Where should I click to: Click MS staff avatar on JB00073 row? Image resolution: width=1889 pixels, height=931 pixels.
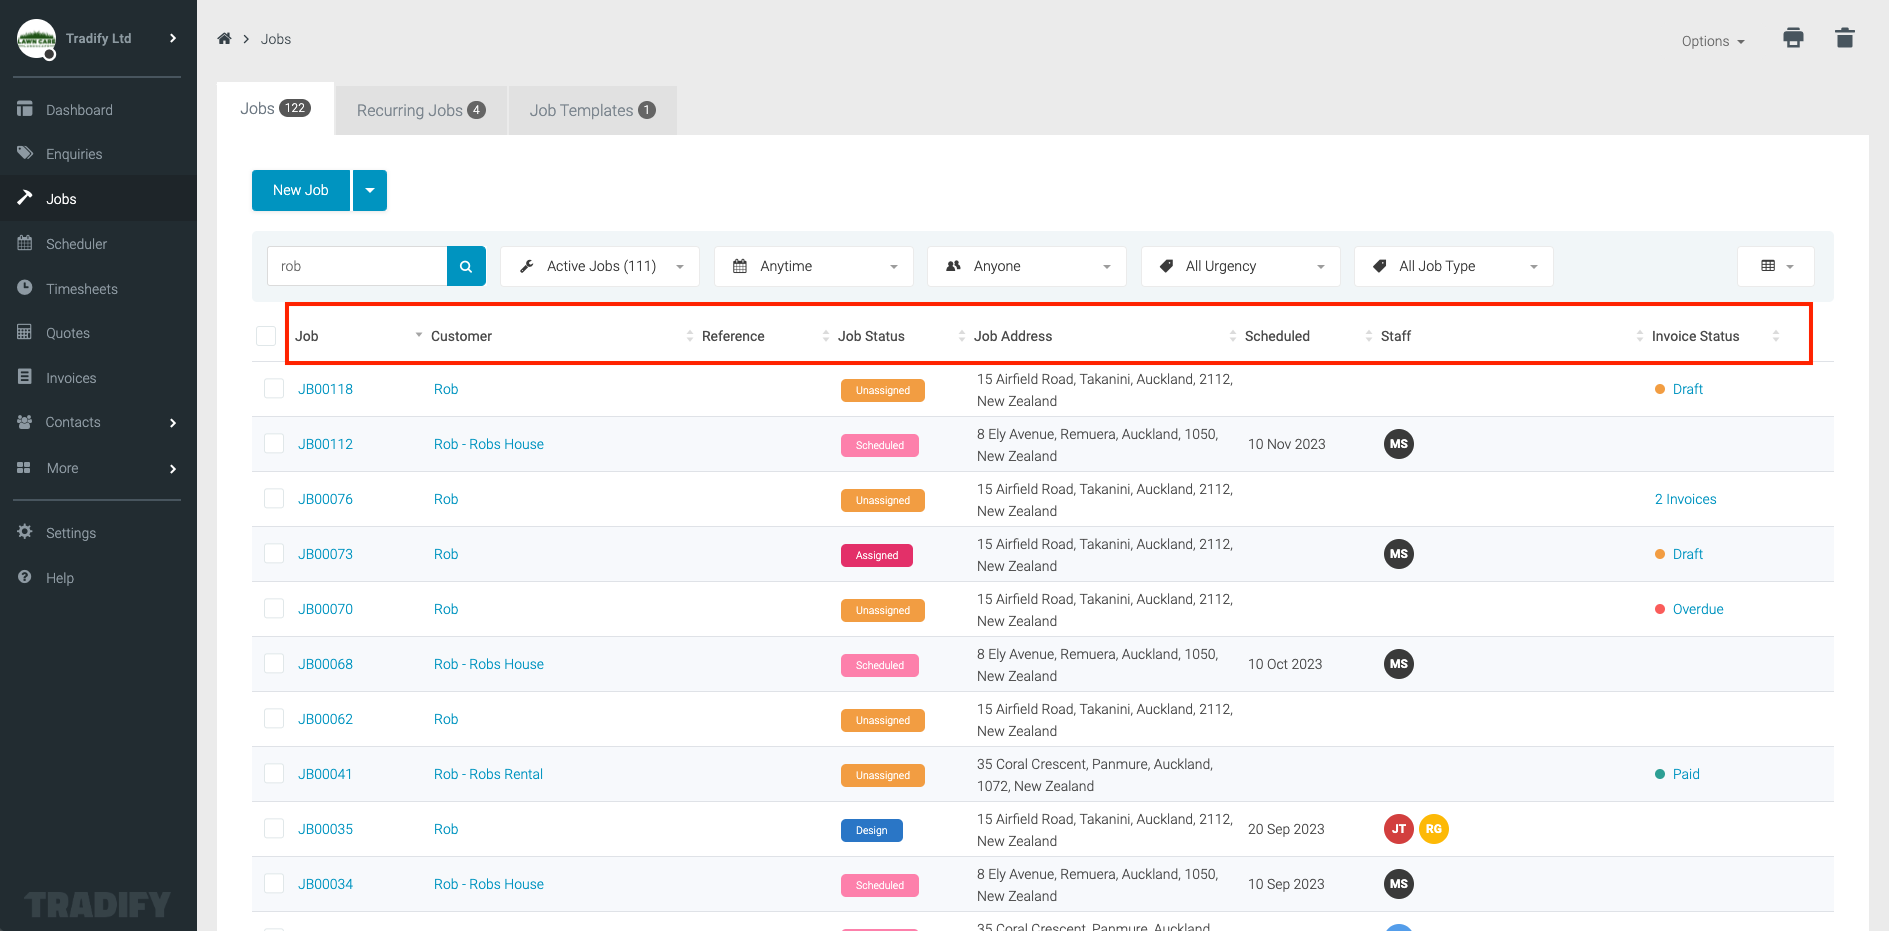(x=1399, y=554)
